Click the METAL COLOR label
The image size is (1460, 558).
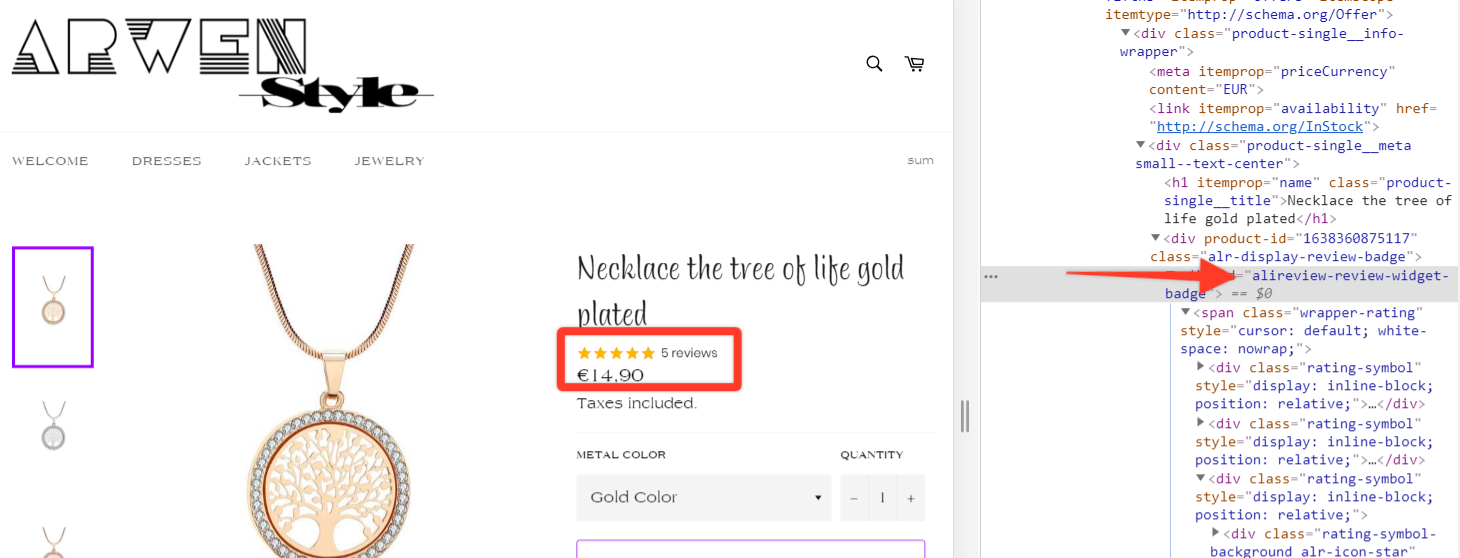[x=621, y=455]
